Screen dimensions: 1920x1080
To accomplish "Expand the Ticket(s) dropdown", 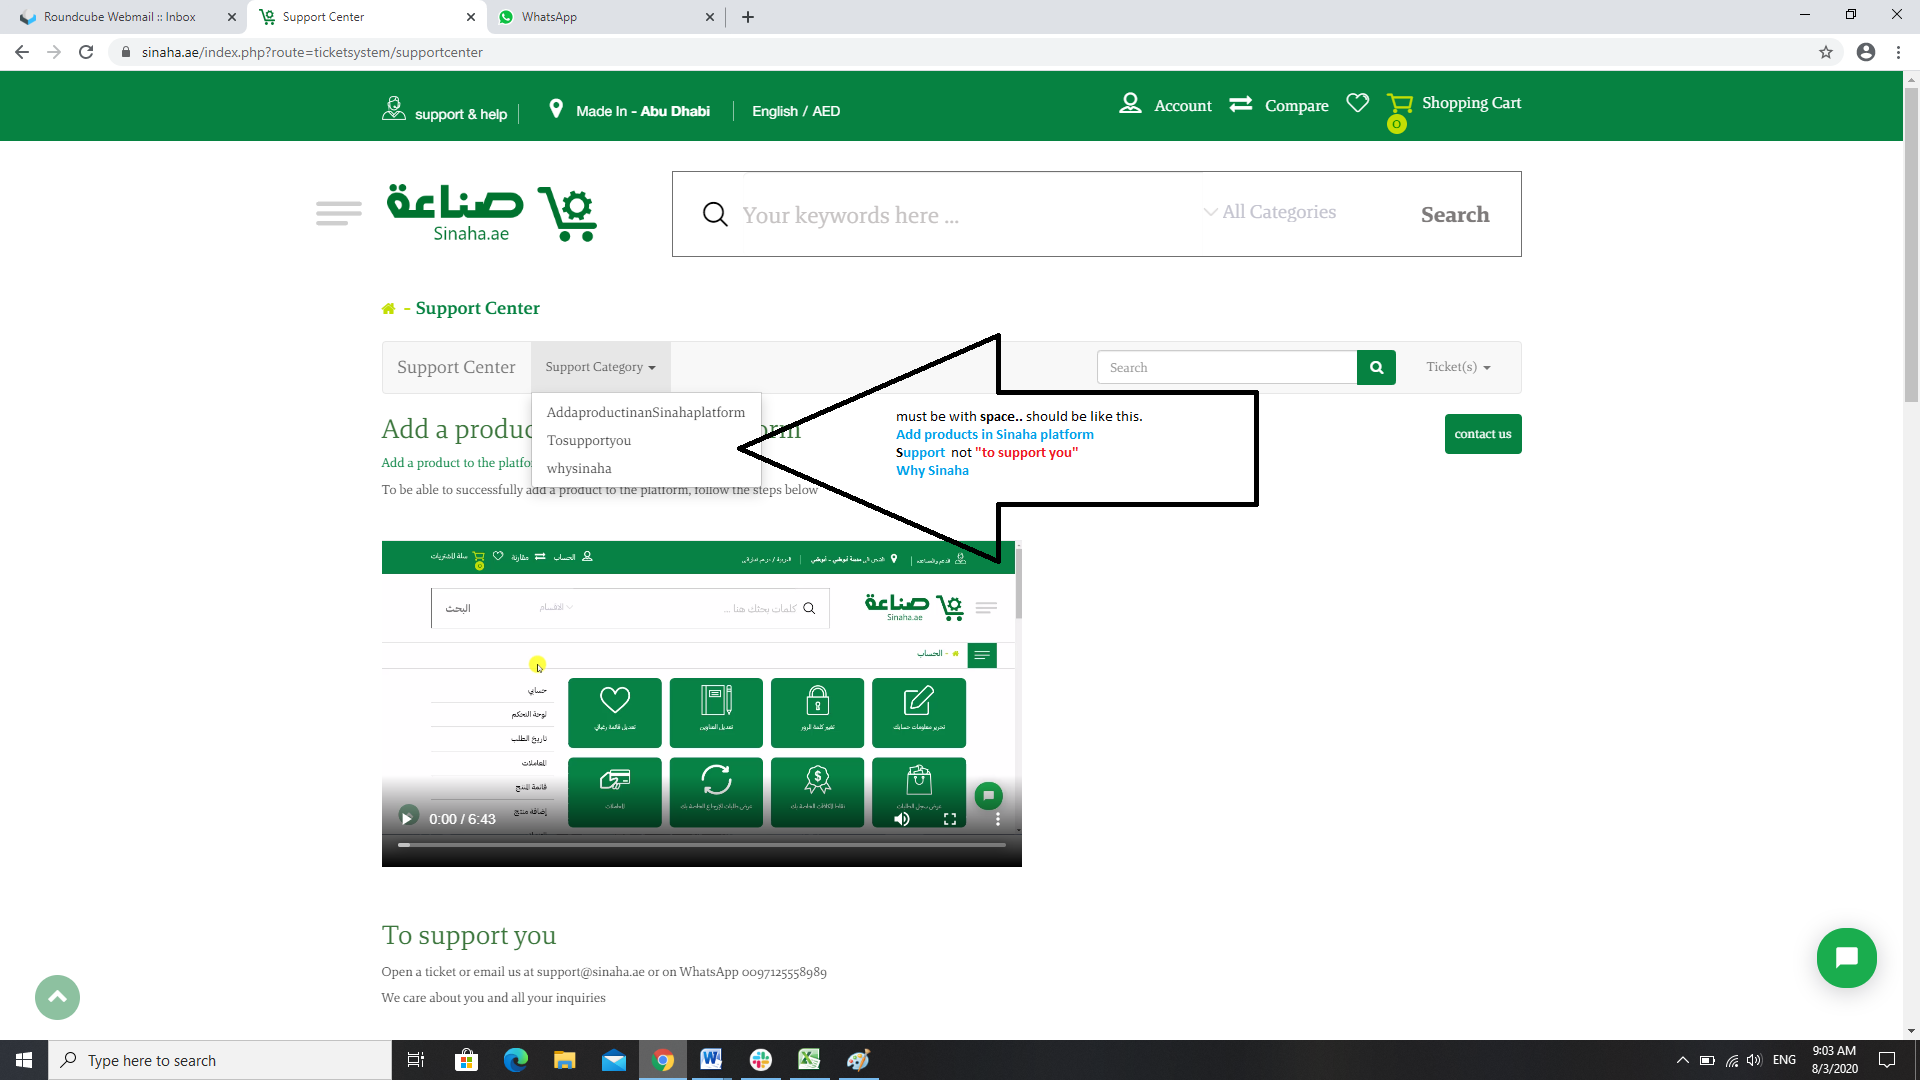I will click(1458, 367).
